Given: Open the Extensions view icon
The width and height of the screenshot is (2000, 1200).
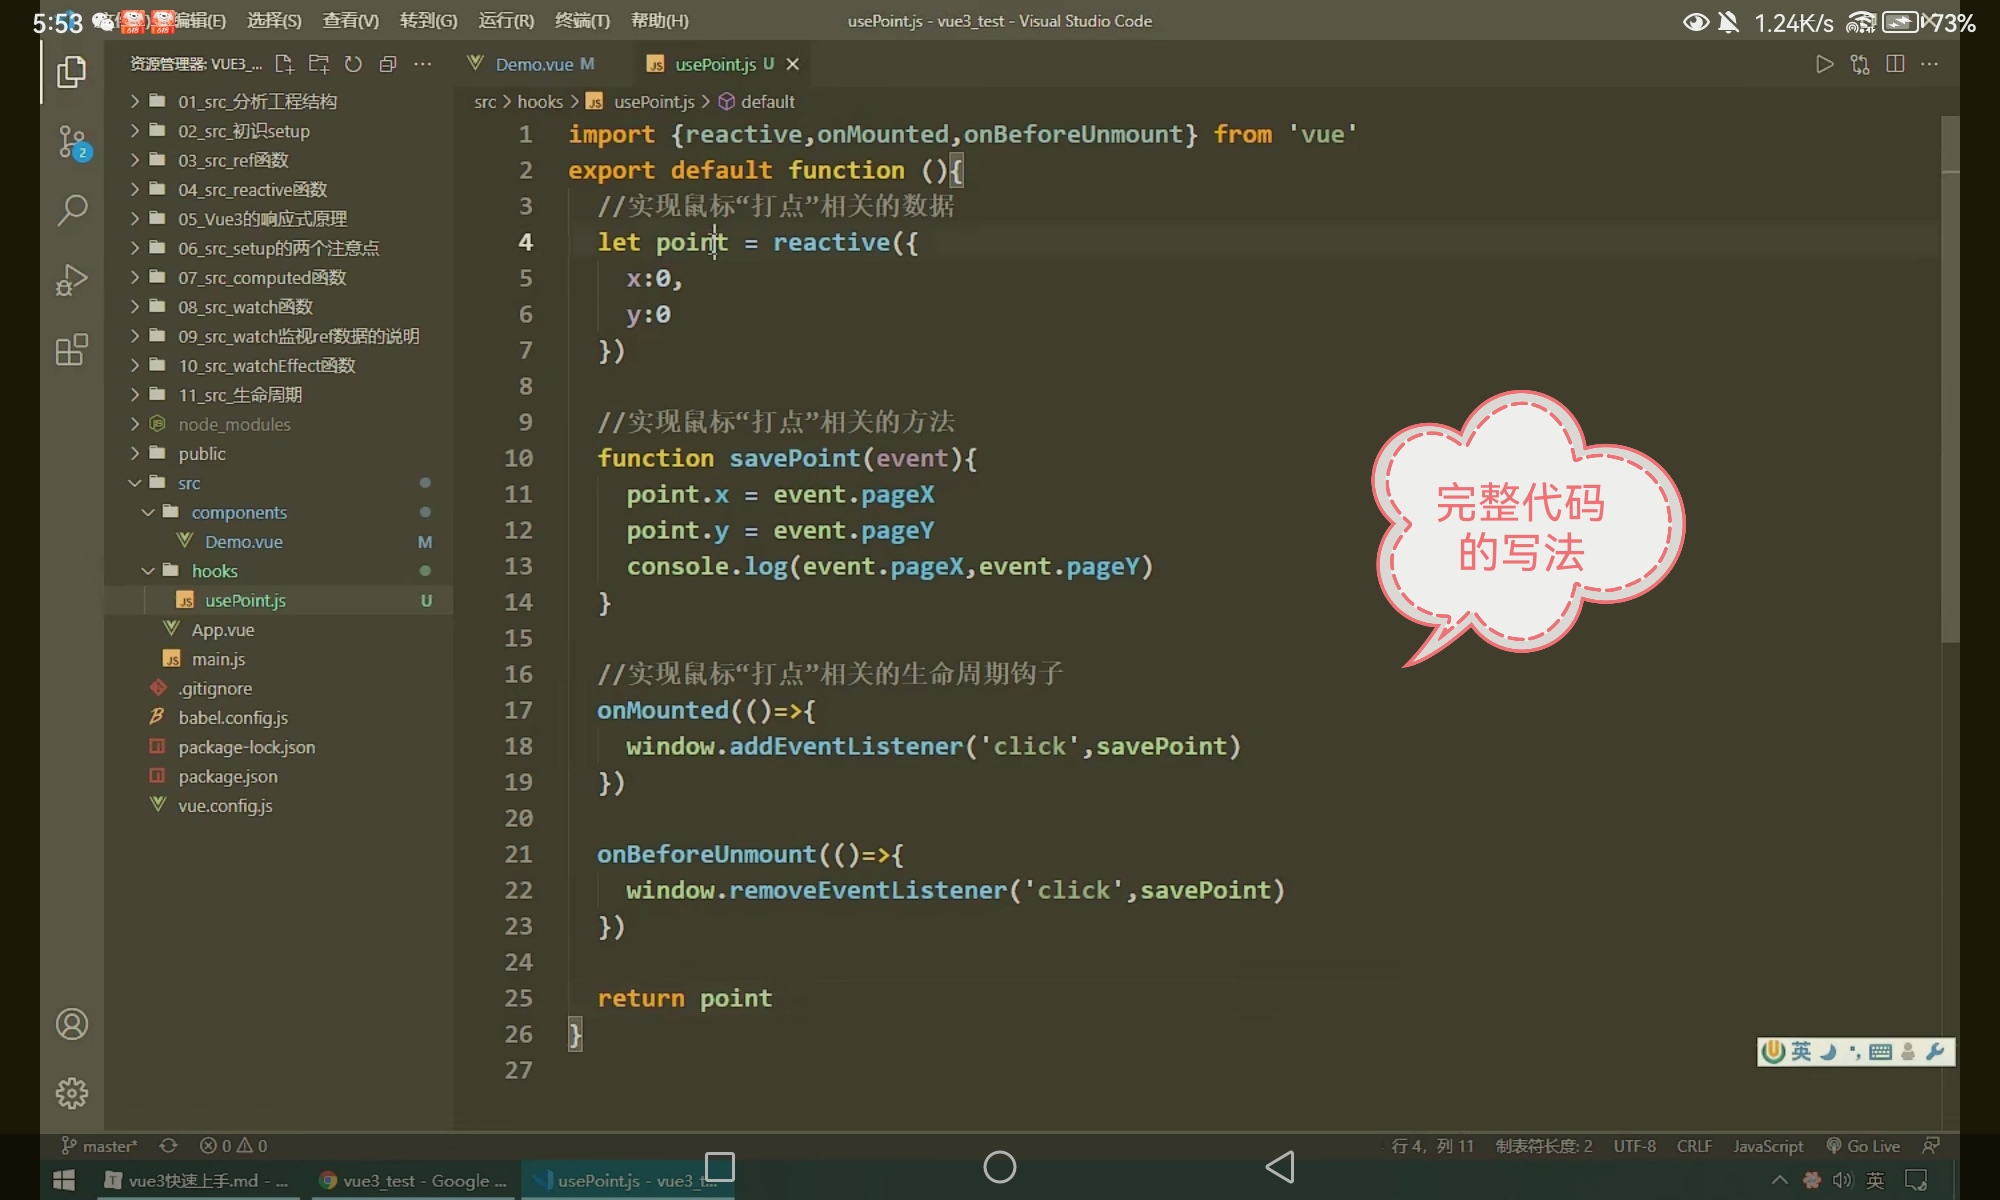Looking at the screenshot, I should (x=72, y=350).
